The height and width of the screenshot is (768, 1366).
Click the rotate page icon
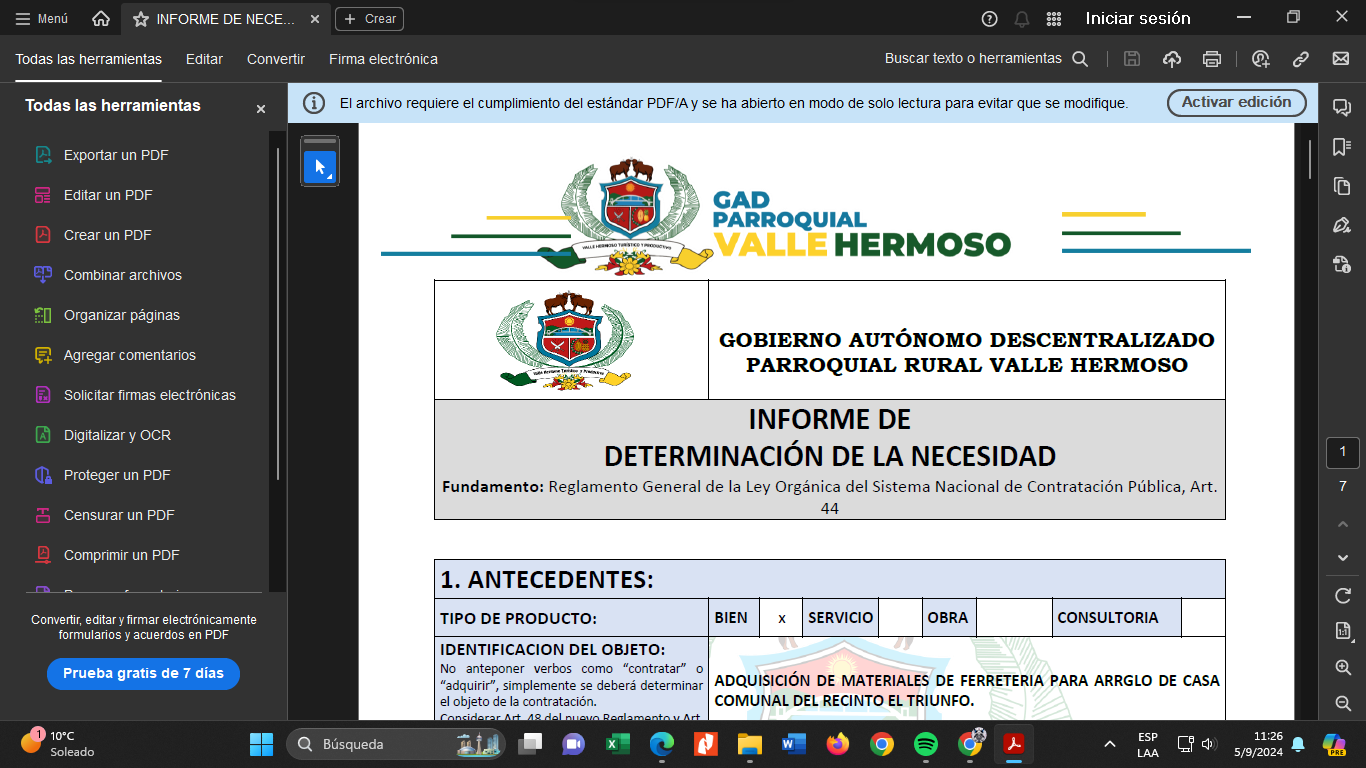pyautogui.click(x=1342, y=596)
